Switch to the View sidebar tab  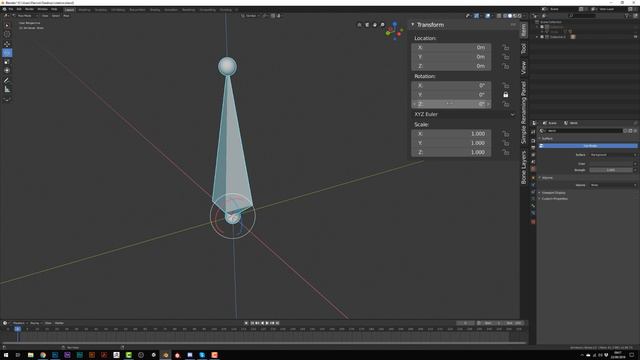click(524, 68)
